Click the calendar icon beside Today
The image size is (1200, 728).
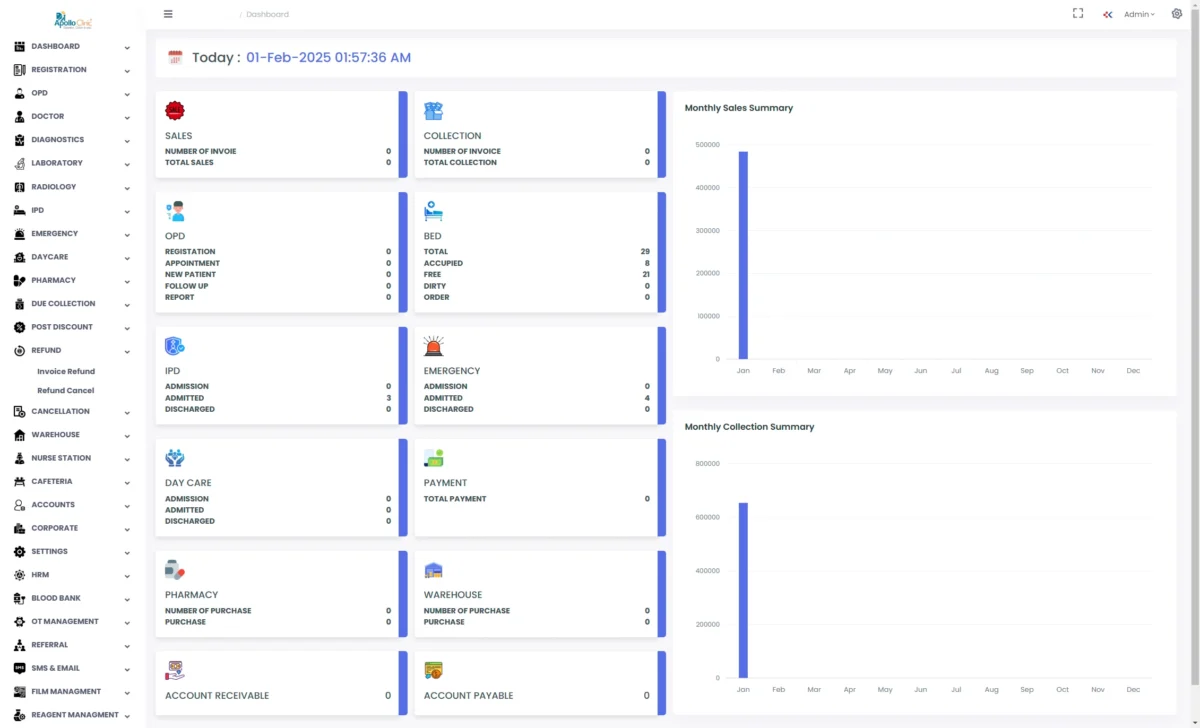click(175, 58)
